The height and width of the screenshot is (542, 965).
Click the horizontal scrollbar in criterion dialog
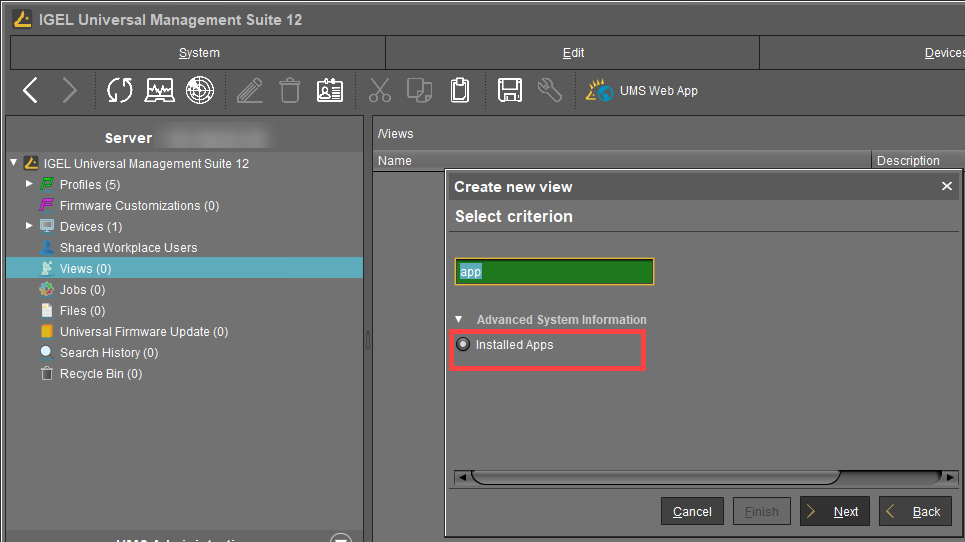[655, 477]
